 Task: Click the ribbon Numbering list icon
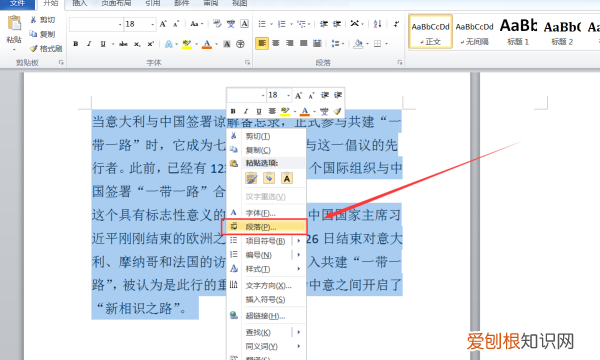coord(282,24)
